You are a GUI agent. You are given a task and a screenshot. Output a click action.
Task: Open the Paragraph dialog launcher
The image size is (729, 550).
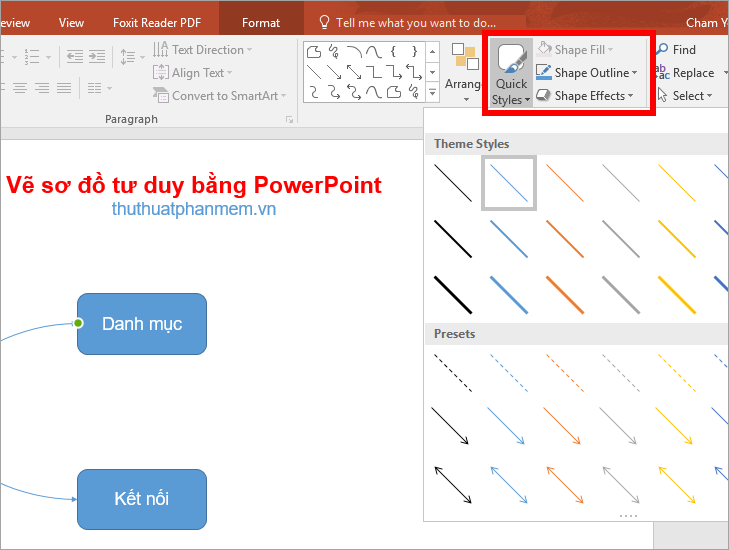[x=290, y=119]
